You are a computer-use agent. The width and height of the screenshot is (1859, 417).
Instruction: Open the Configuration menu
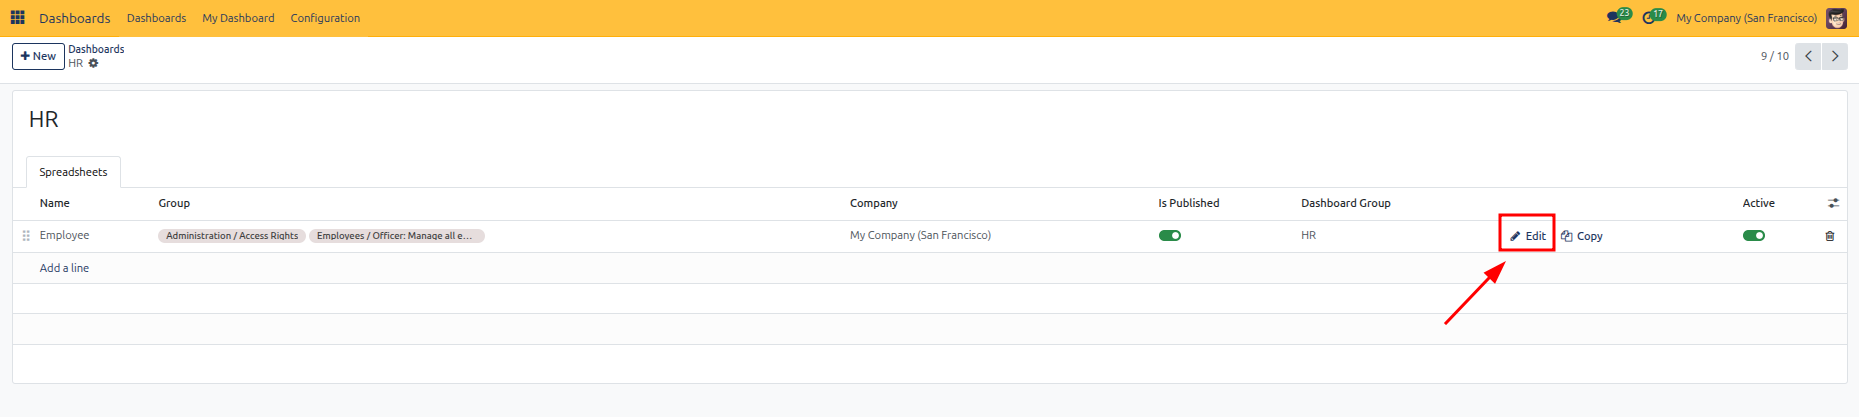click(325, 18)
